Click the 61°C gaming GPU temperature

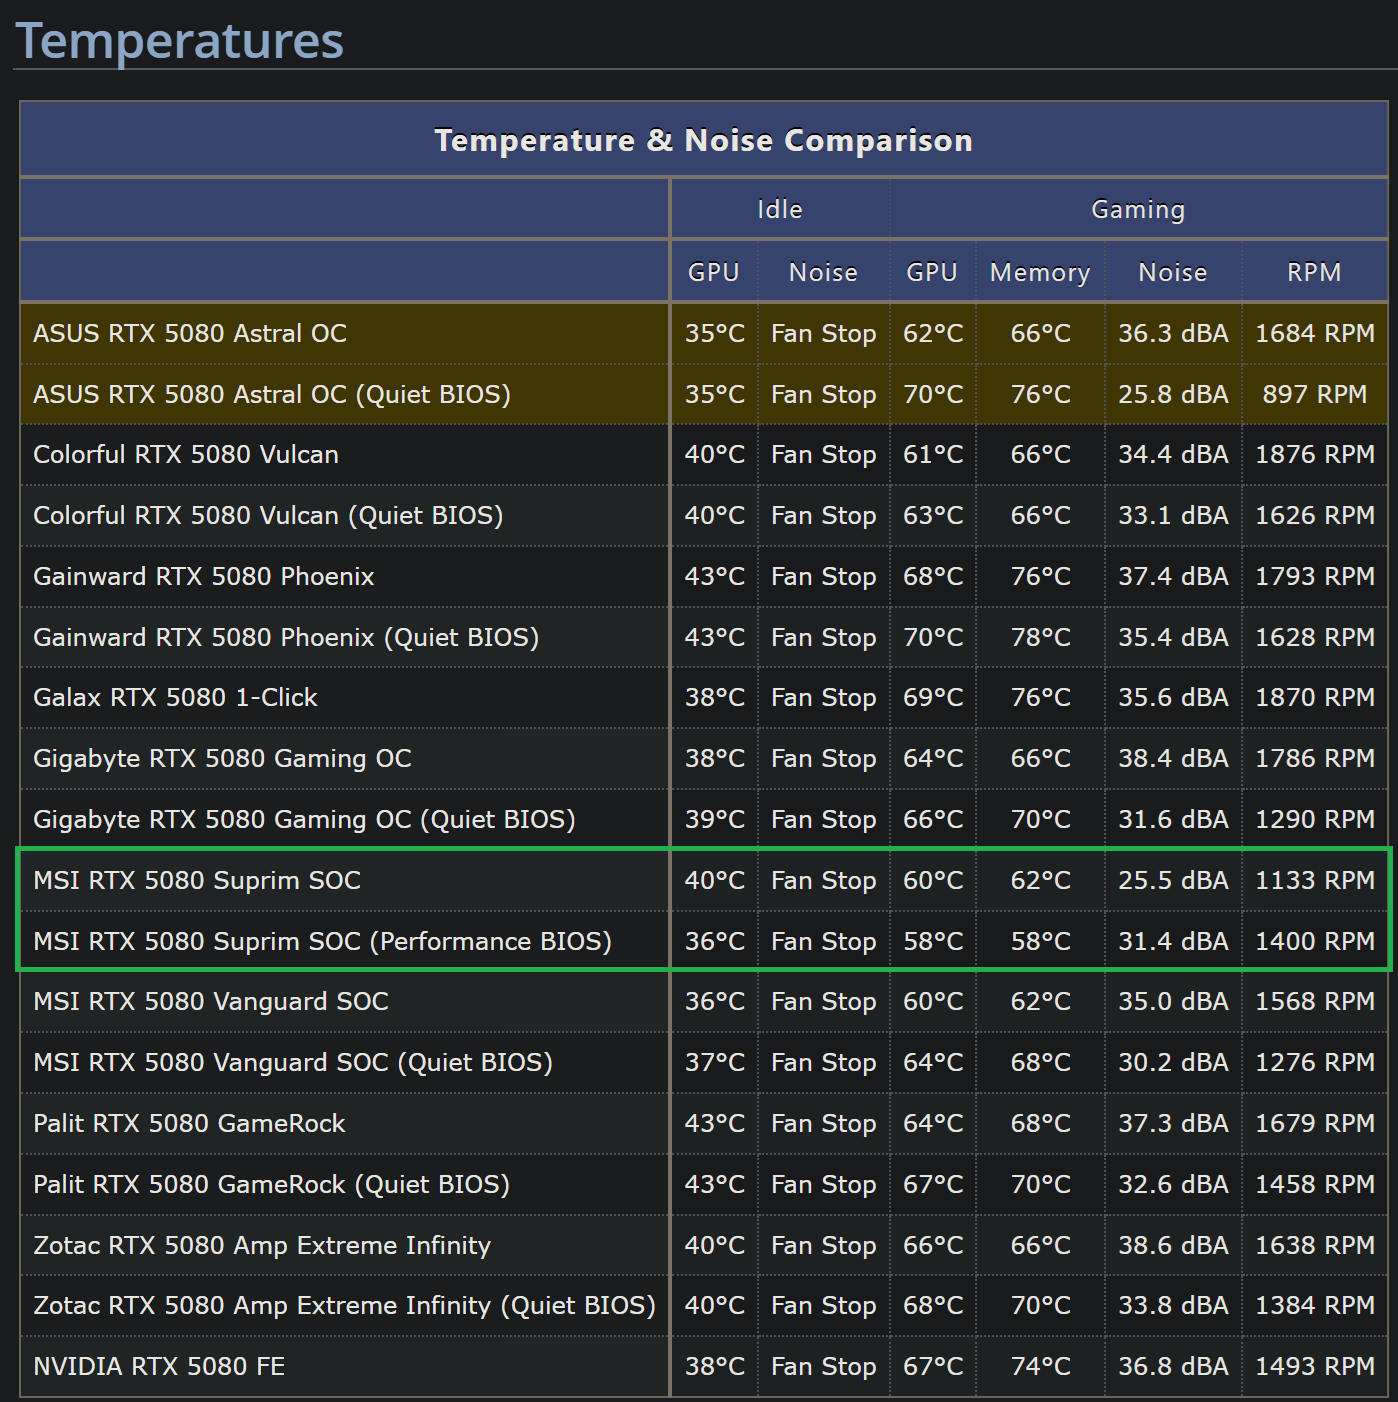(x=933, y=454)
